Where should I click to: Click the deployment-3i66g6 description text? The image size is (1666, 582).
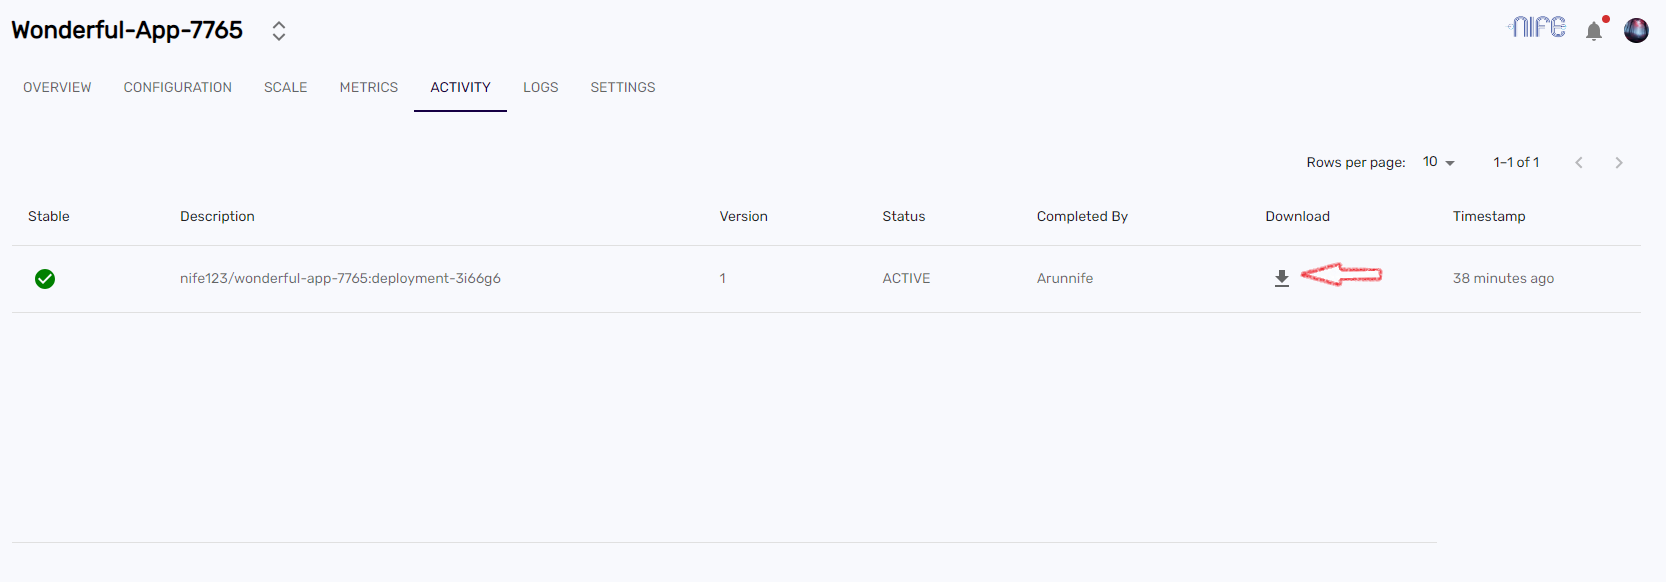coord(341,278)
